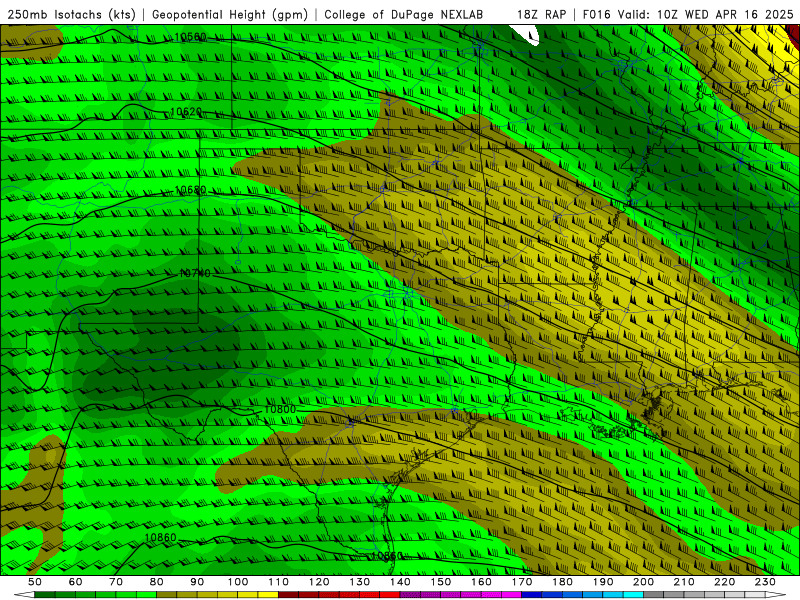Click the 70 label on color scale

pyautogui.click(x=116, y=582)
